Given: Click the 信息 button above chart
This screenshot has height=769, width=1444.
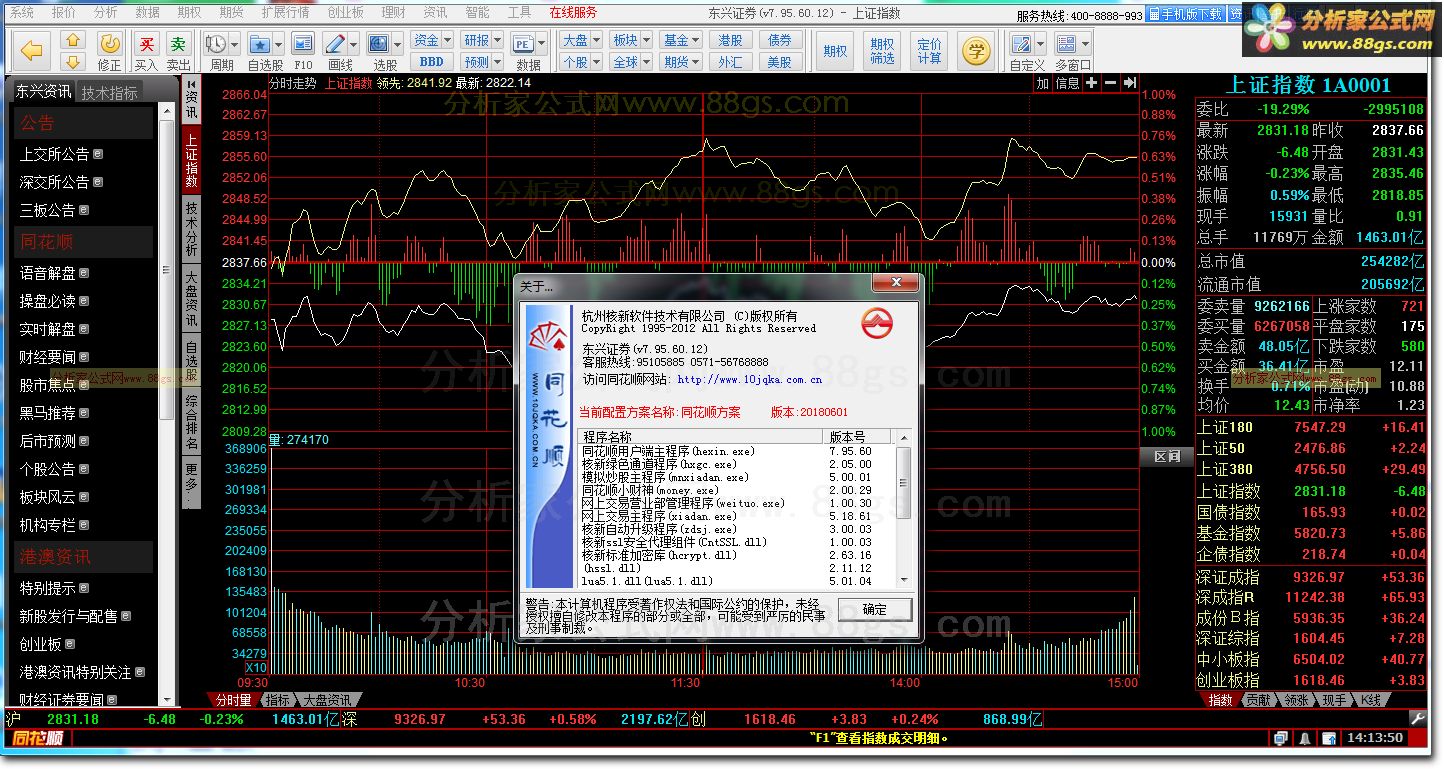Looking at the screenshot, I should point(1068,83).
